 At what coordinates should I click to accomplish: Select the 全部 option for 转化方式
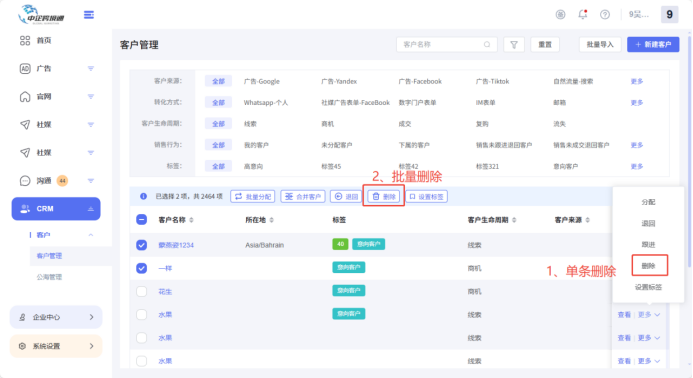[x=218, y=103]
